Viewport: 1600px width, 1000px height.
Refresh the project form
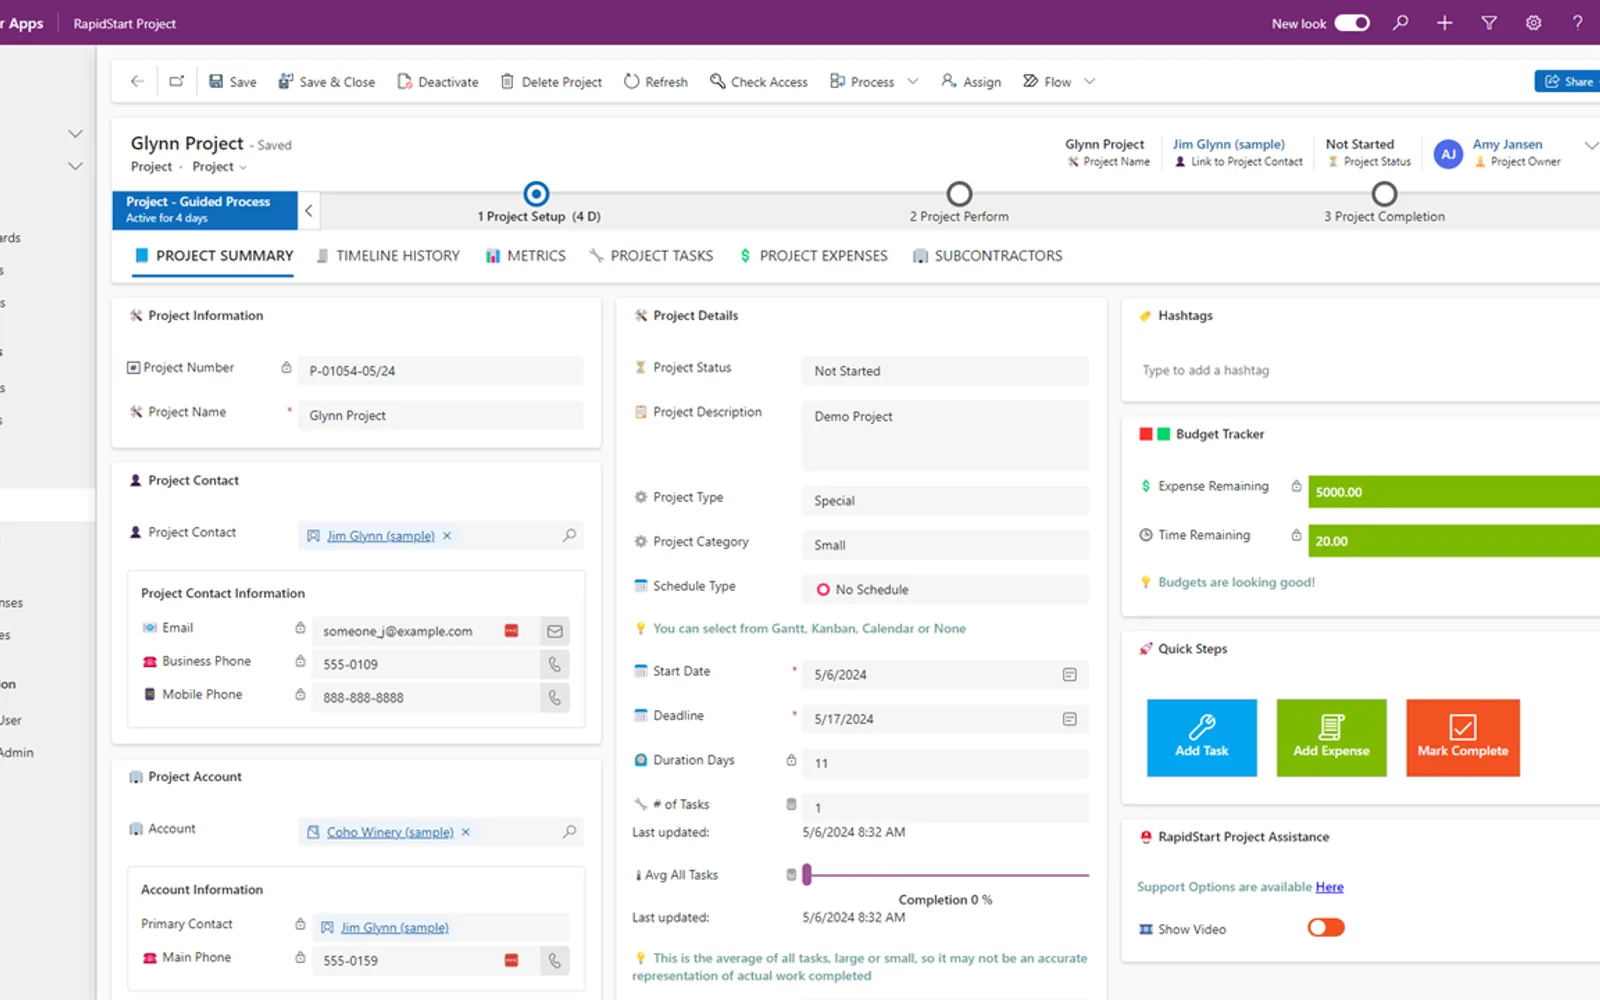(656, 82)
